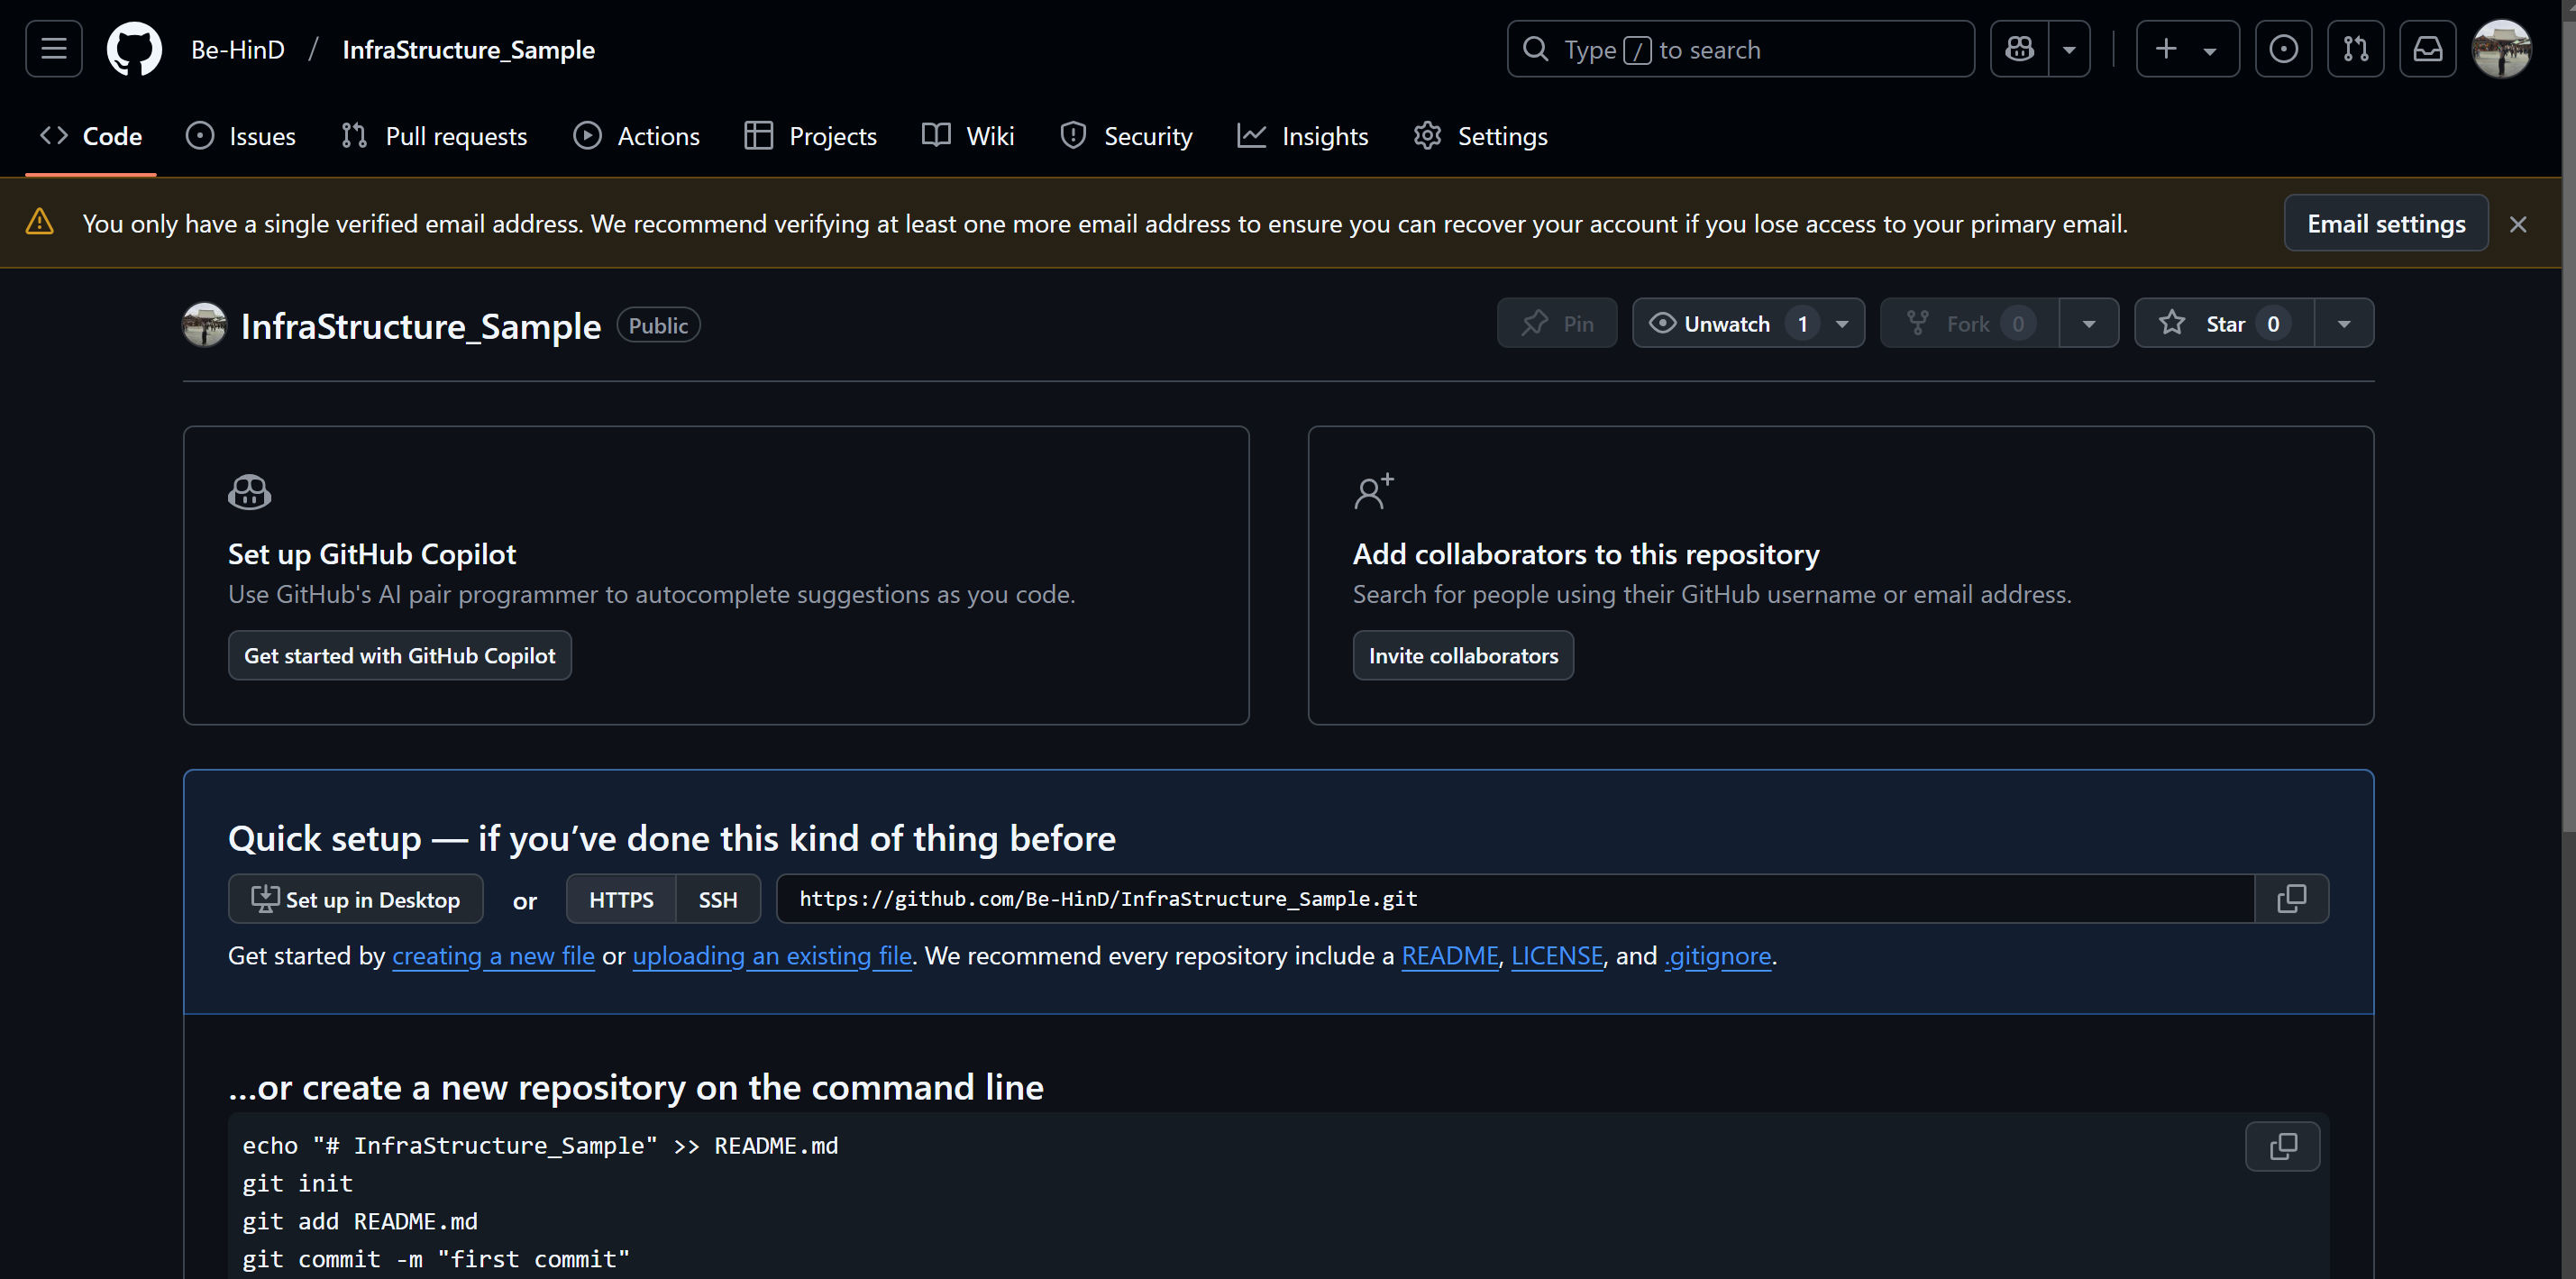The height and width of the screenshot is (1279, 2576).
Task: Open user profile avatar menu
Action: pyautogui.click(x=2501, y=49)
